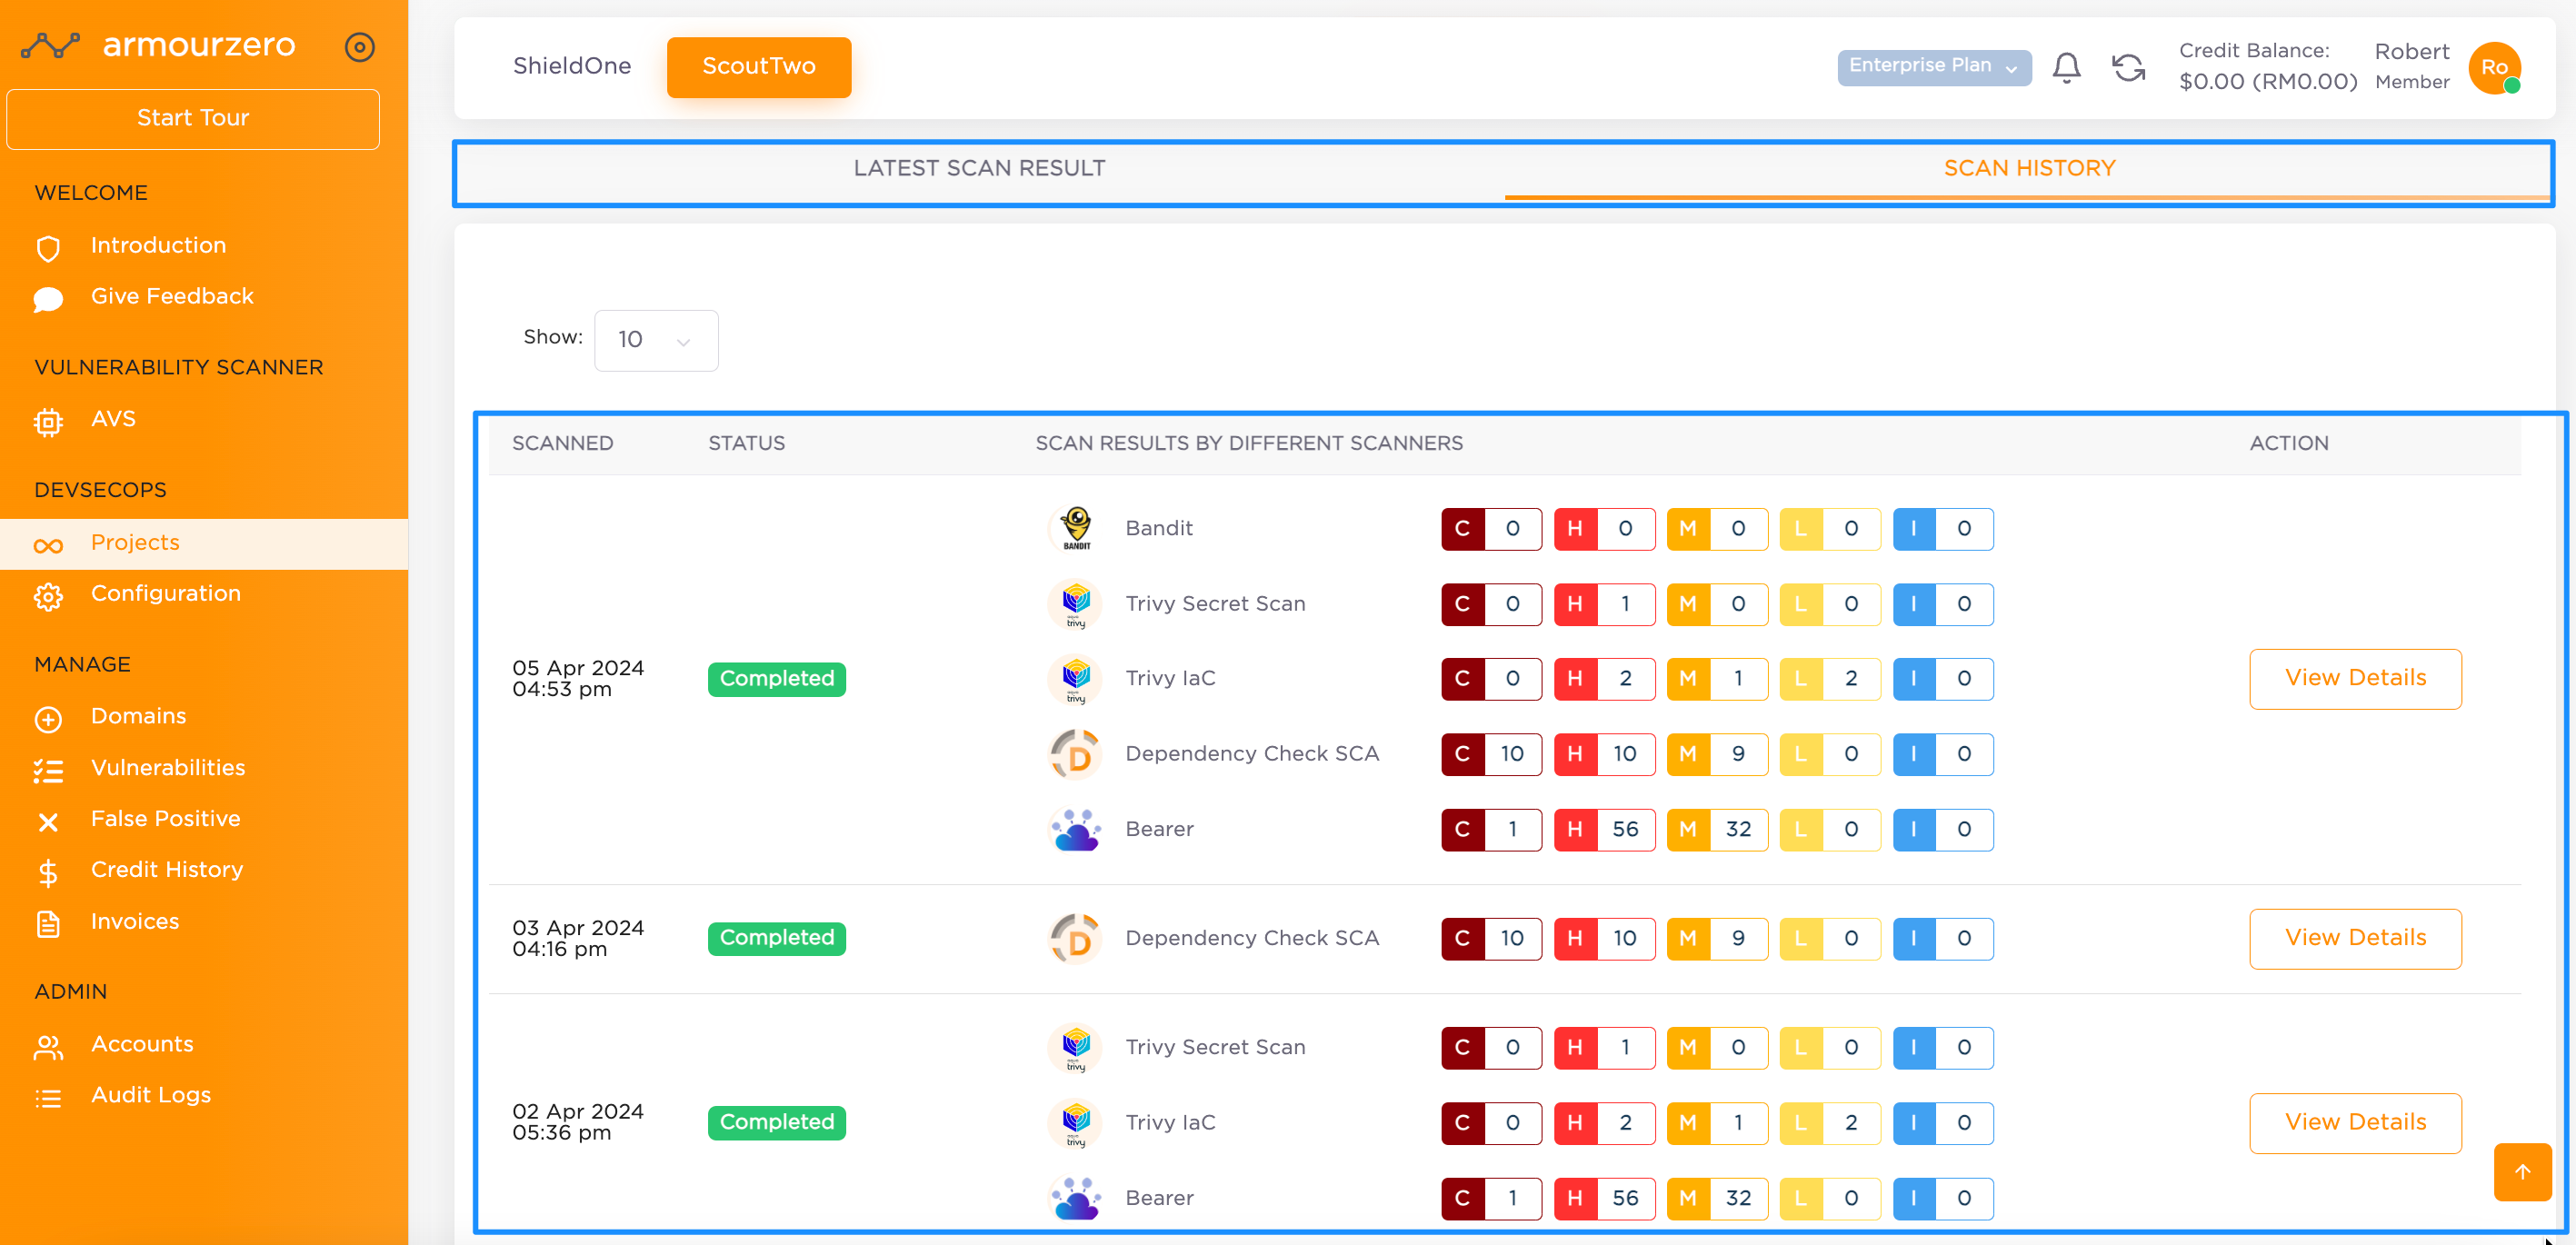Click Completed status of 05 Apr scan
This screenshot has width=2576, height=1245.
point(776,678)
